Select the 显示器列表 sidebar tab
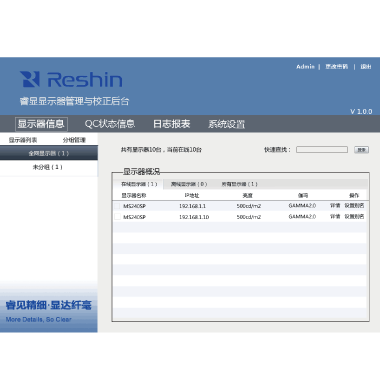Image resolution: width=380 pixels, height=380 pixels. 23,140
